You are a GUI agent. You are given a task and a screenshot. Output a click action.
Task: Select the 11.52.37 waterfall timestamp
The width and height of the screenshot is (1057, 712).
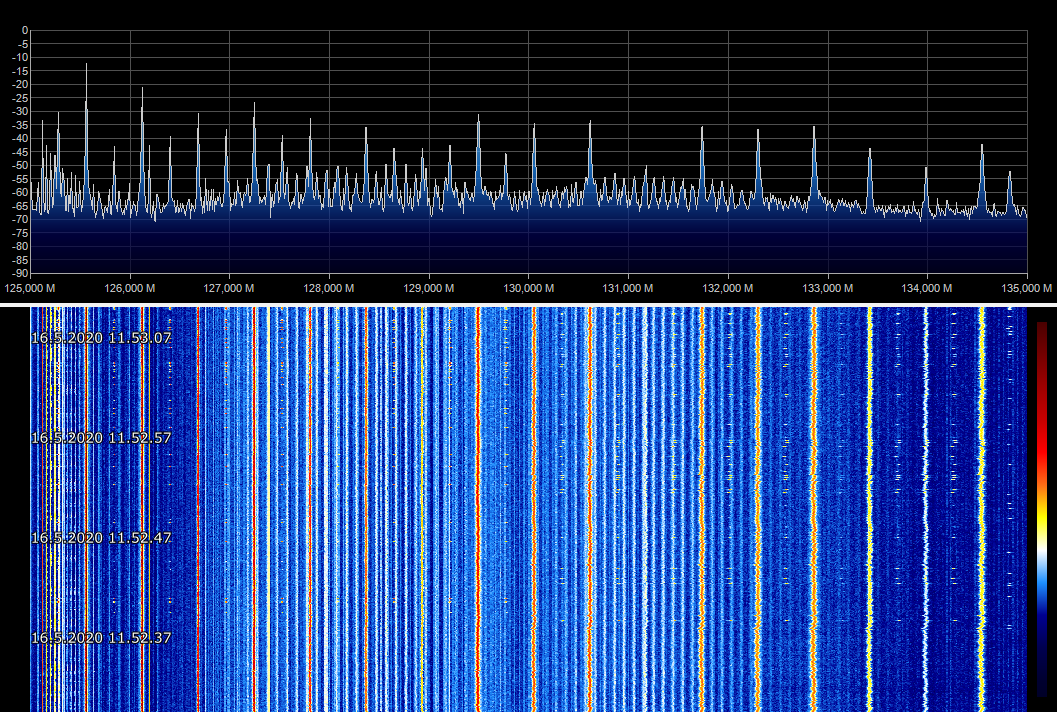[101, 638]
